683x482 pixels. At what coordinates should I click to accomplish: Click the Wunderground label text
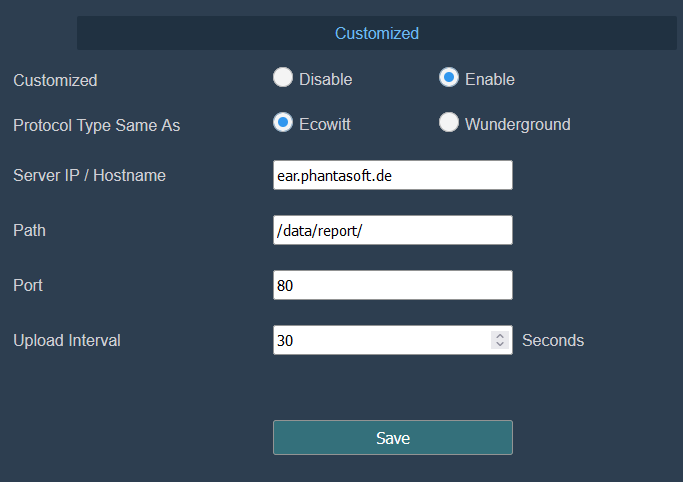(517, 125)
